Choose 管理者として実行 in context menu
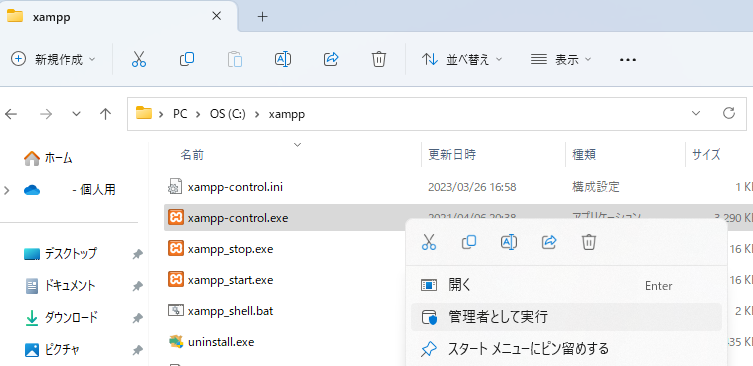This screenshot has height=366, width=753. coord(567,317)
